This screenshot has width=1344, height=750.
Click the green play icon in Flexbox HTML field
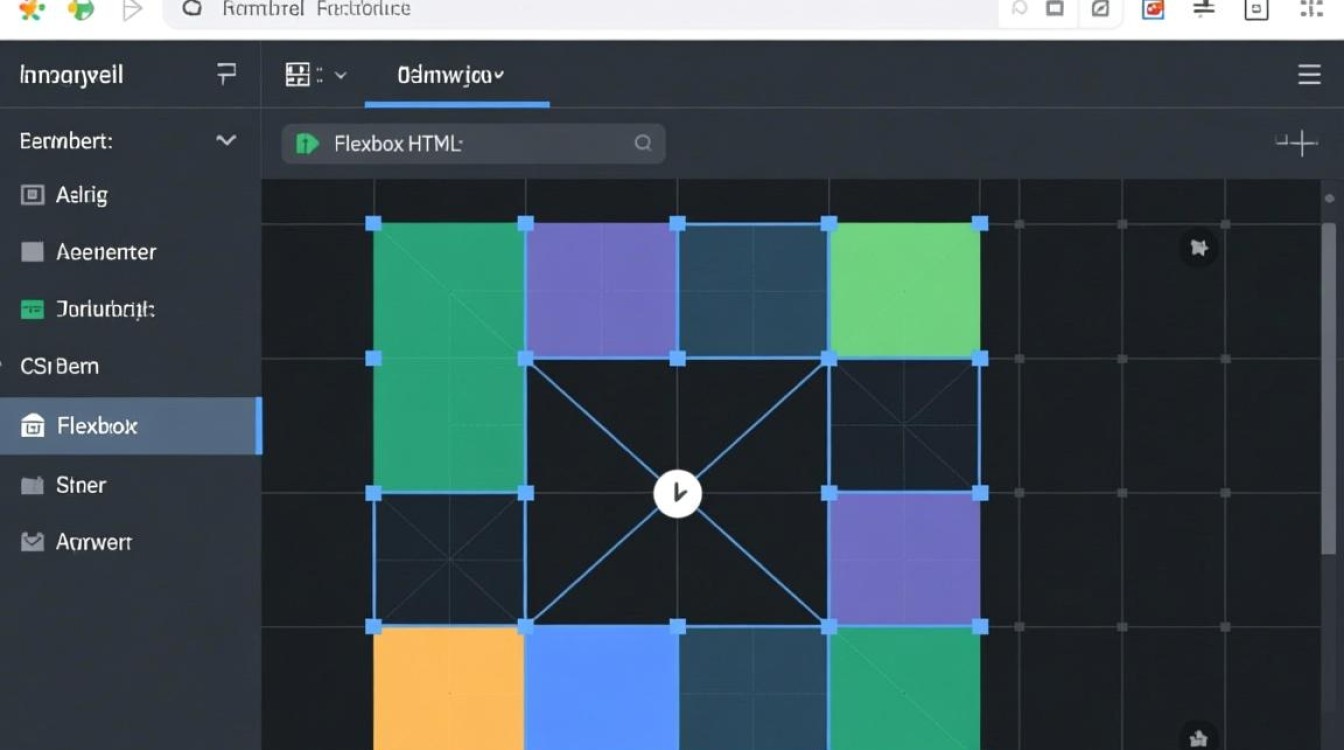pos(307,144)
